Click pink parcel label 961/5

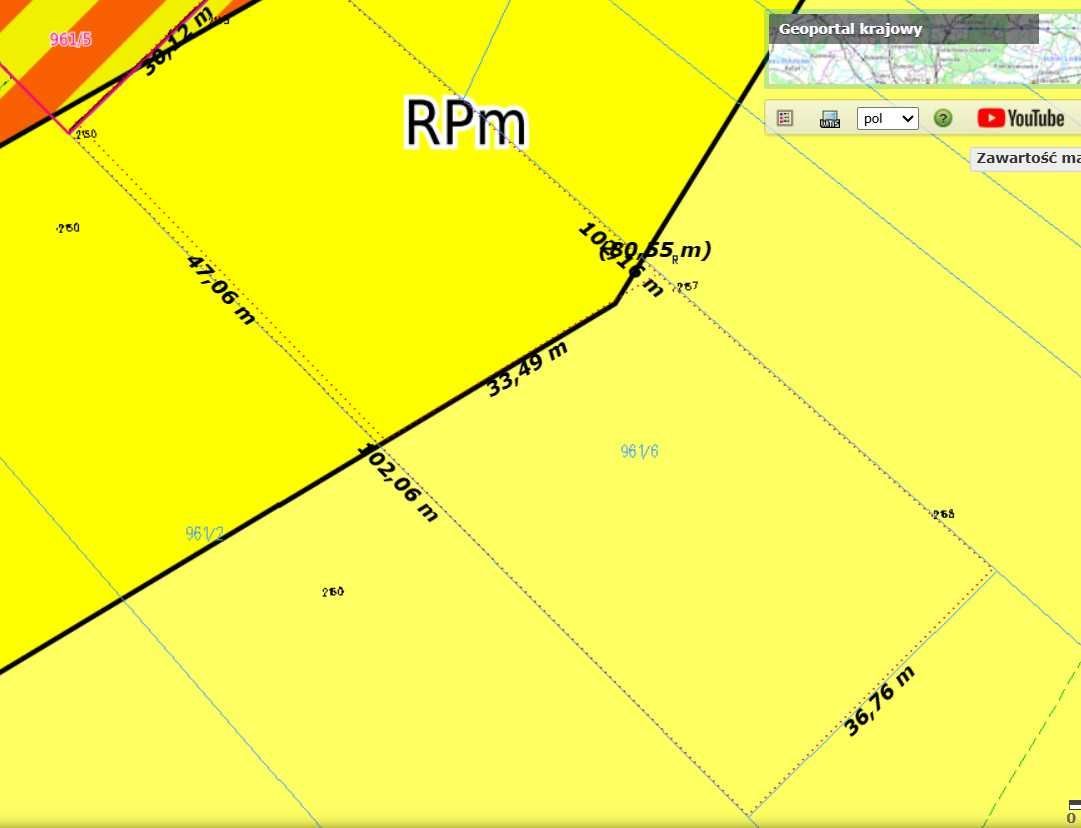70,39
